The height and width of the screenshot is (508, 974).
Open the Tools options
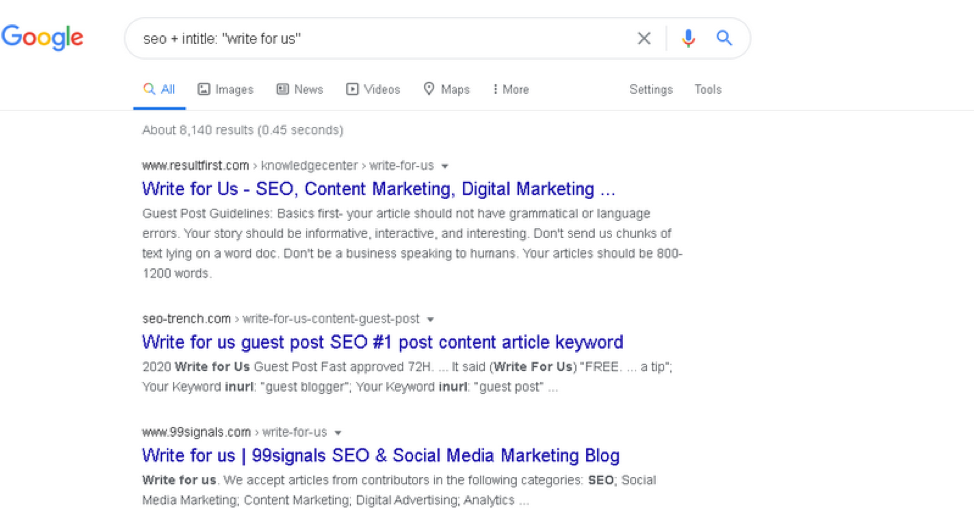[708, 90]
